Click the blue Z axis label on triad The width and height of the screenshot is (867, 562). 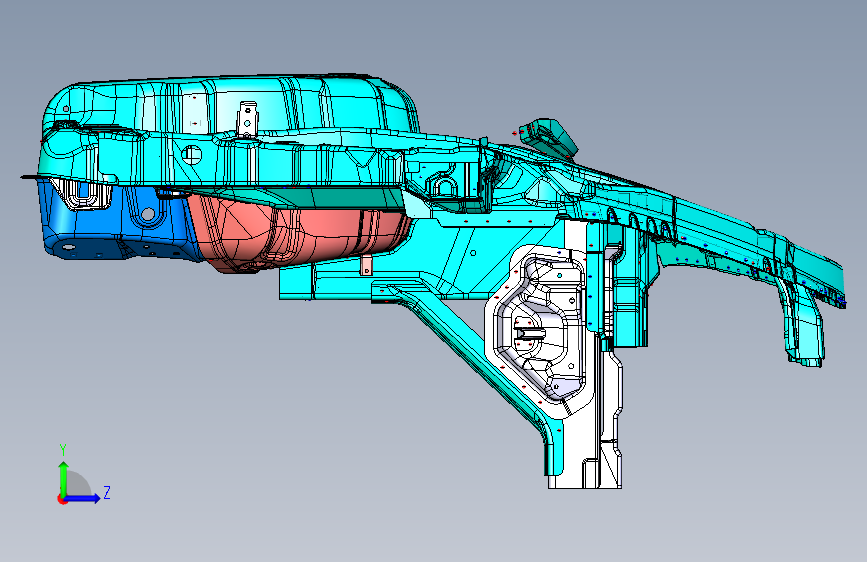[x=107, y=492]
